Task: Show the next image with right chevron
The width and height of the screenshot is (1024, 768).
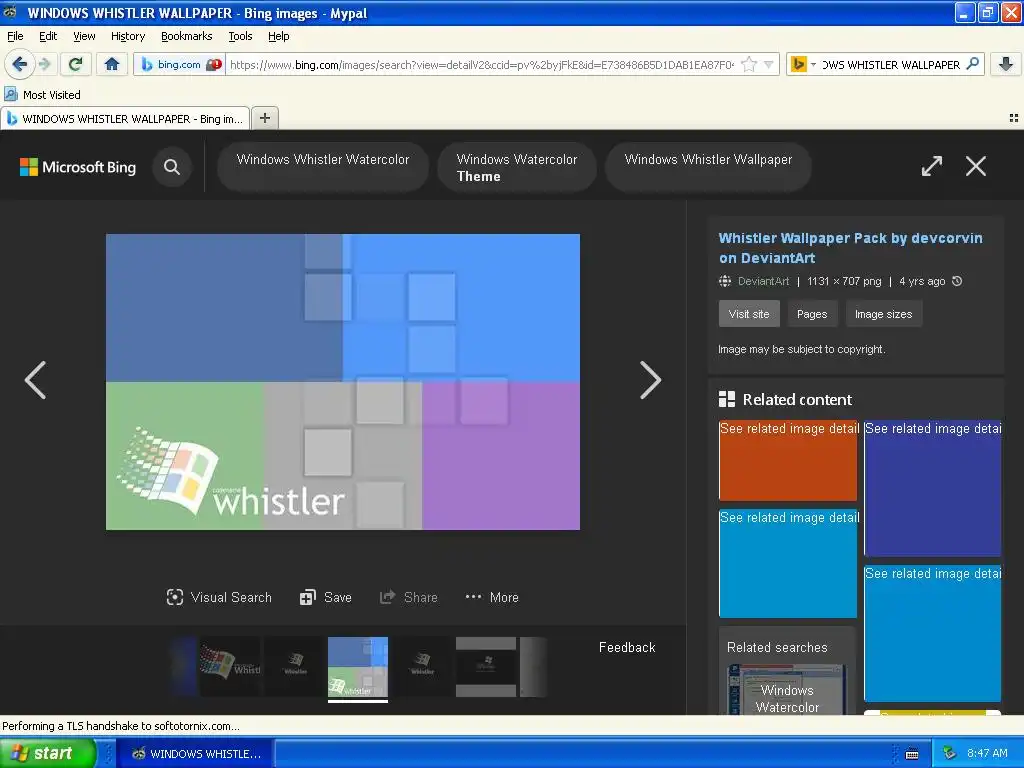Action: tap(650, 380)
